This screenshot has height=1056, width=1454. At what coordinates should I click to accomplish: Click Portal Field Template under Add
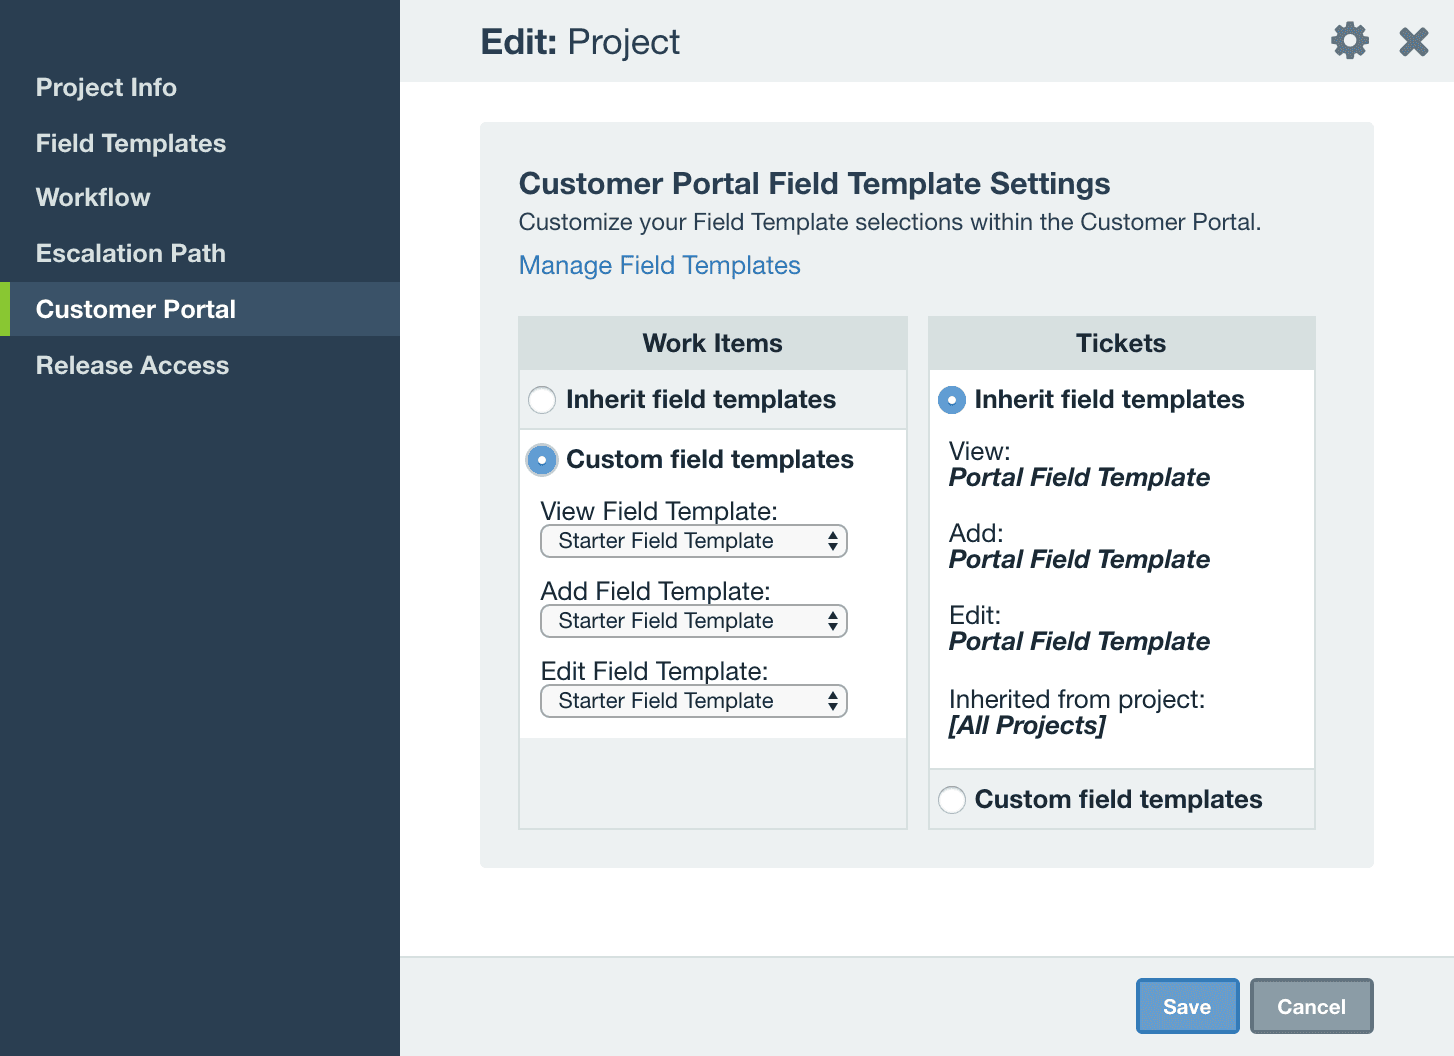tap(1079, 559)
